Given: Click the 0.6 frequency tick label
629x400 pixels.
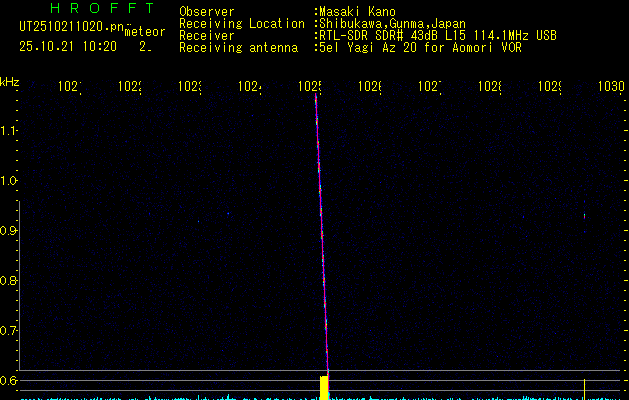Looking at the screenshot, I should click(9, 381).
